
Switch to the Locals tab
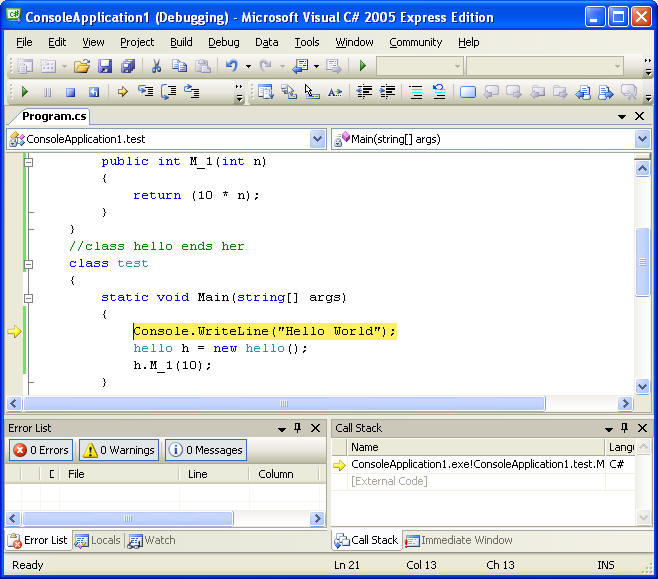point(98,540)
